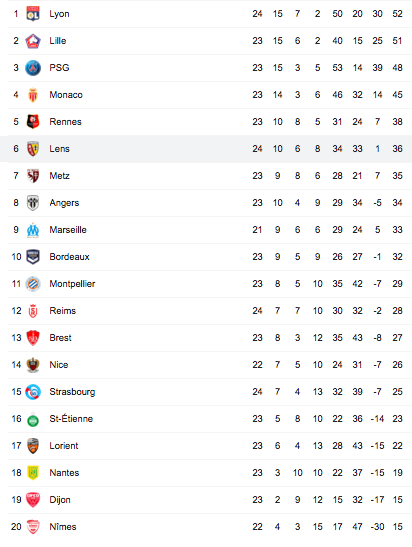
Task: Open the Angers team name
Action: 64,203
